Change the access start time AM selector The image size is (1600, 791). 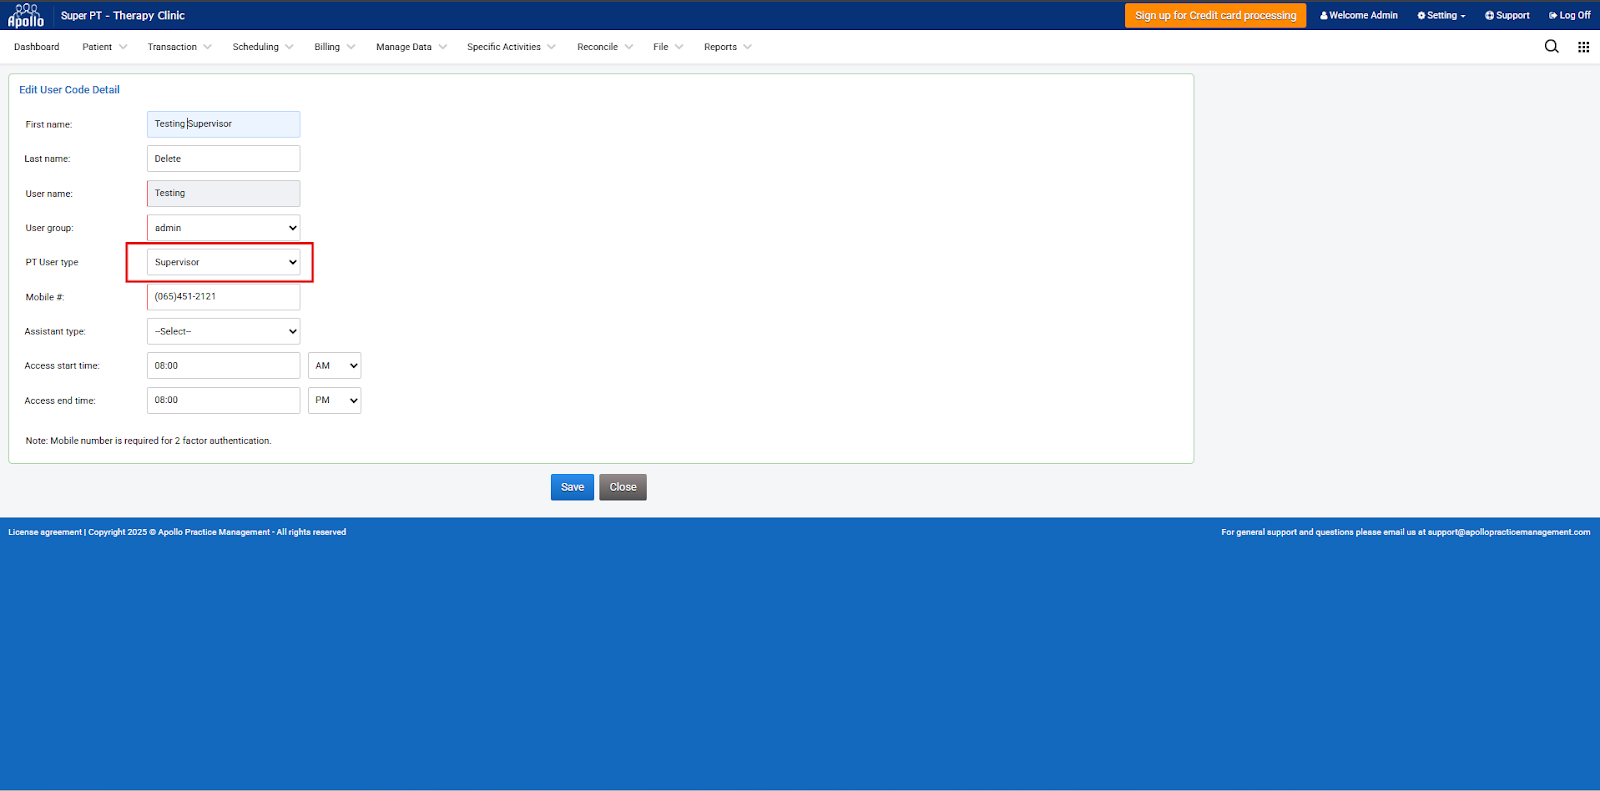(334, 366)
